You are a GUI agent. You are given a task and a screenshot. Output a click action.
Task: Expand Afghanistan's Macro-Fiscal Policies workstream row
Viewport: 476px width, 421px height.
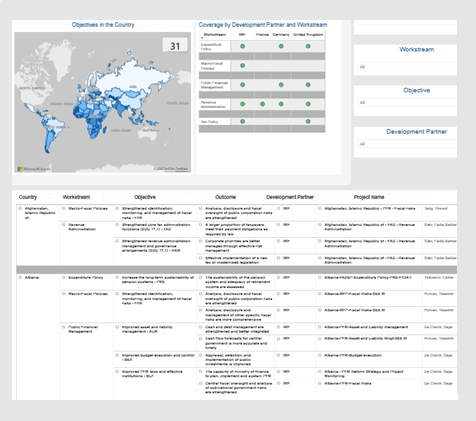[x=63, y=209]
